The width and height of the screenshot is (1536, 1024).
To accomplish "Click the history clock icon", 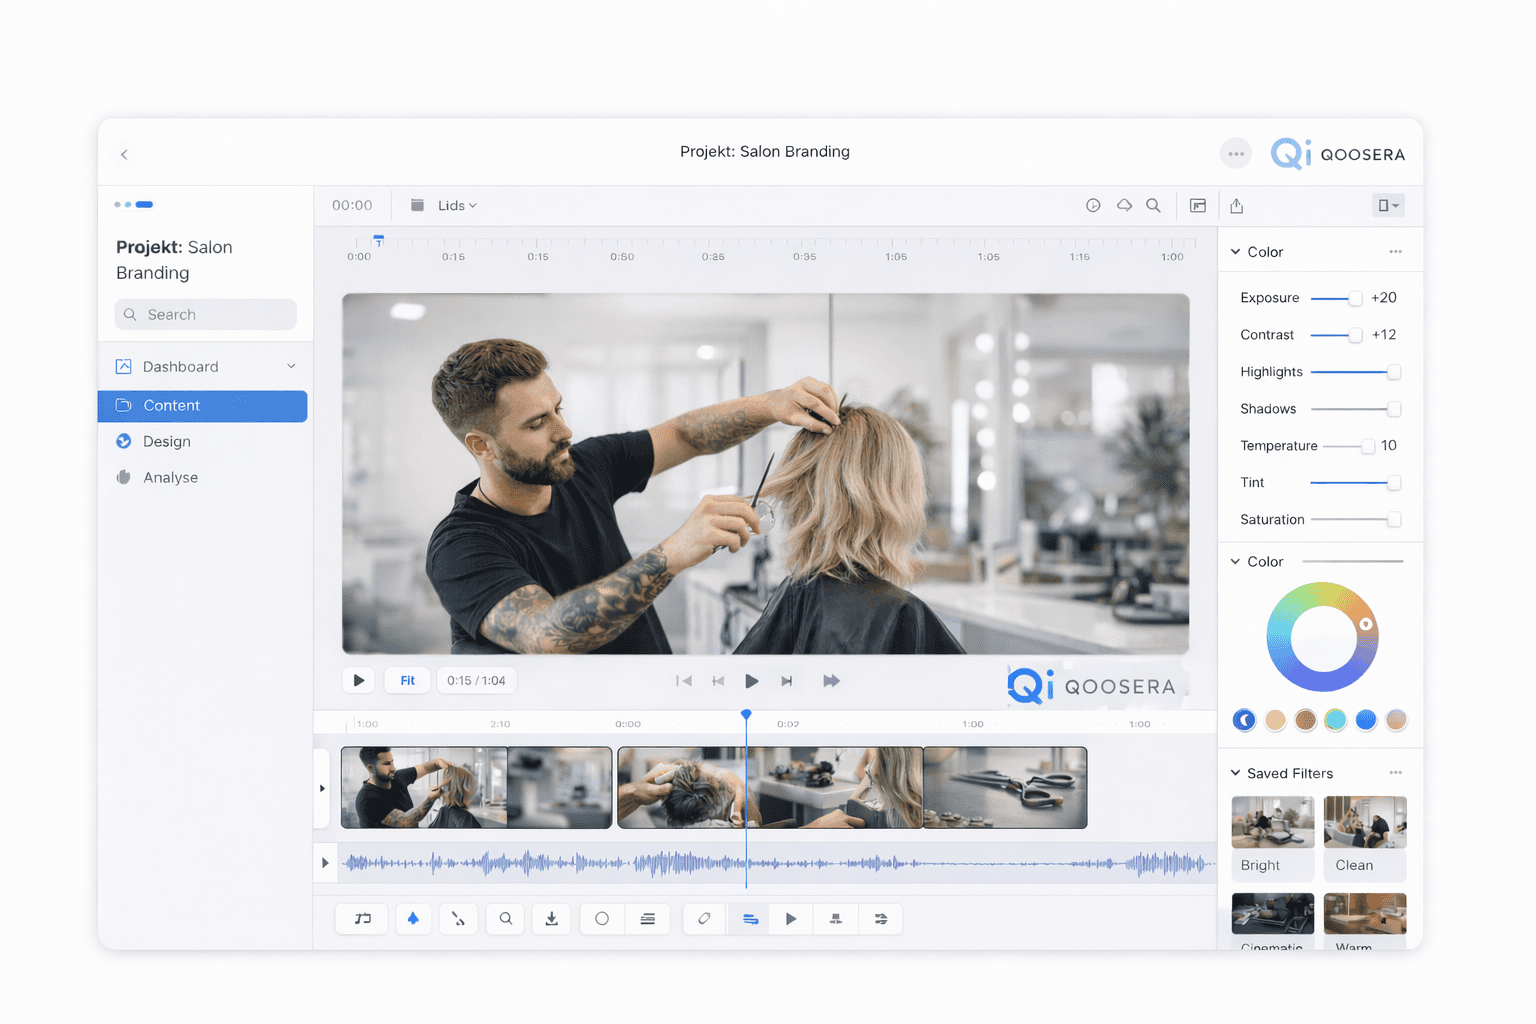I will coord(1093,205).
